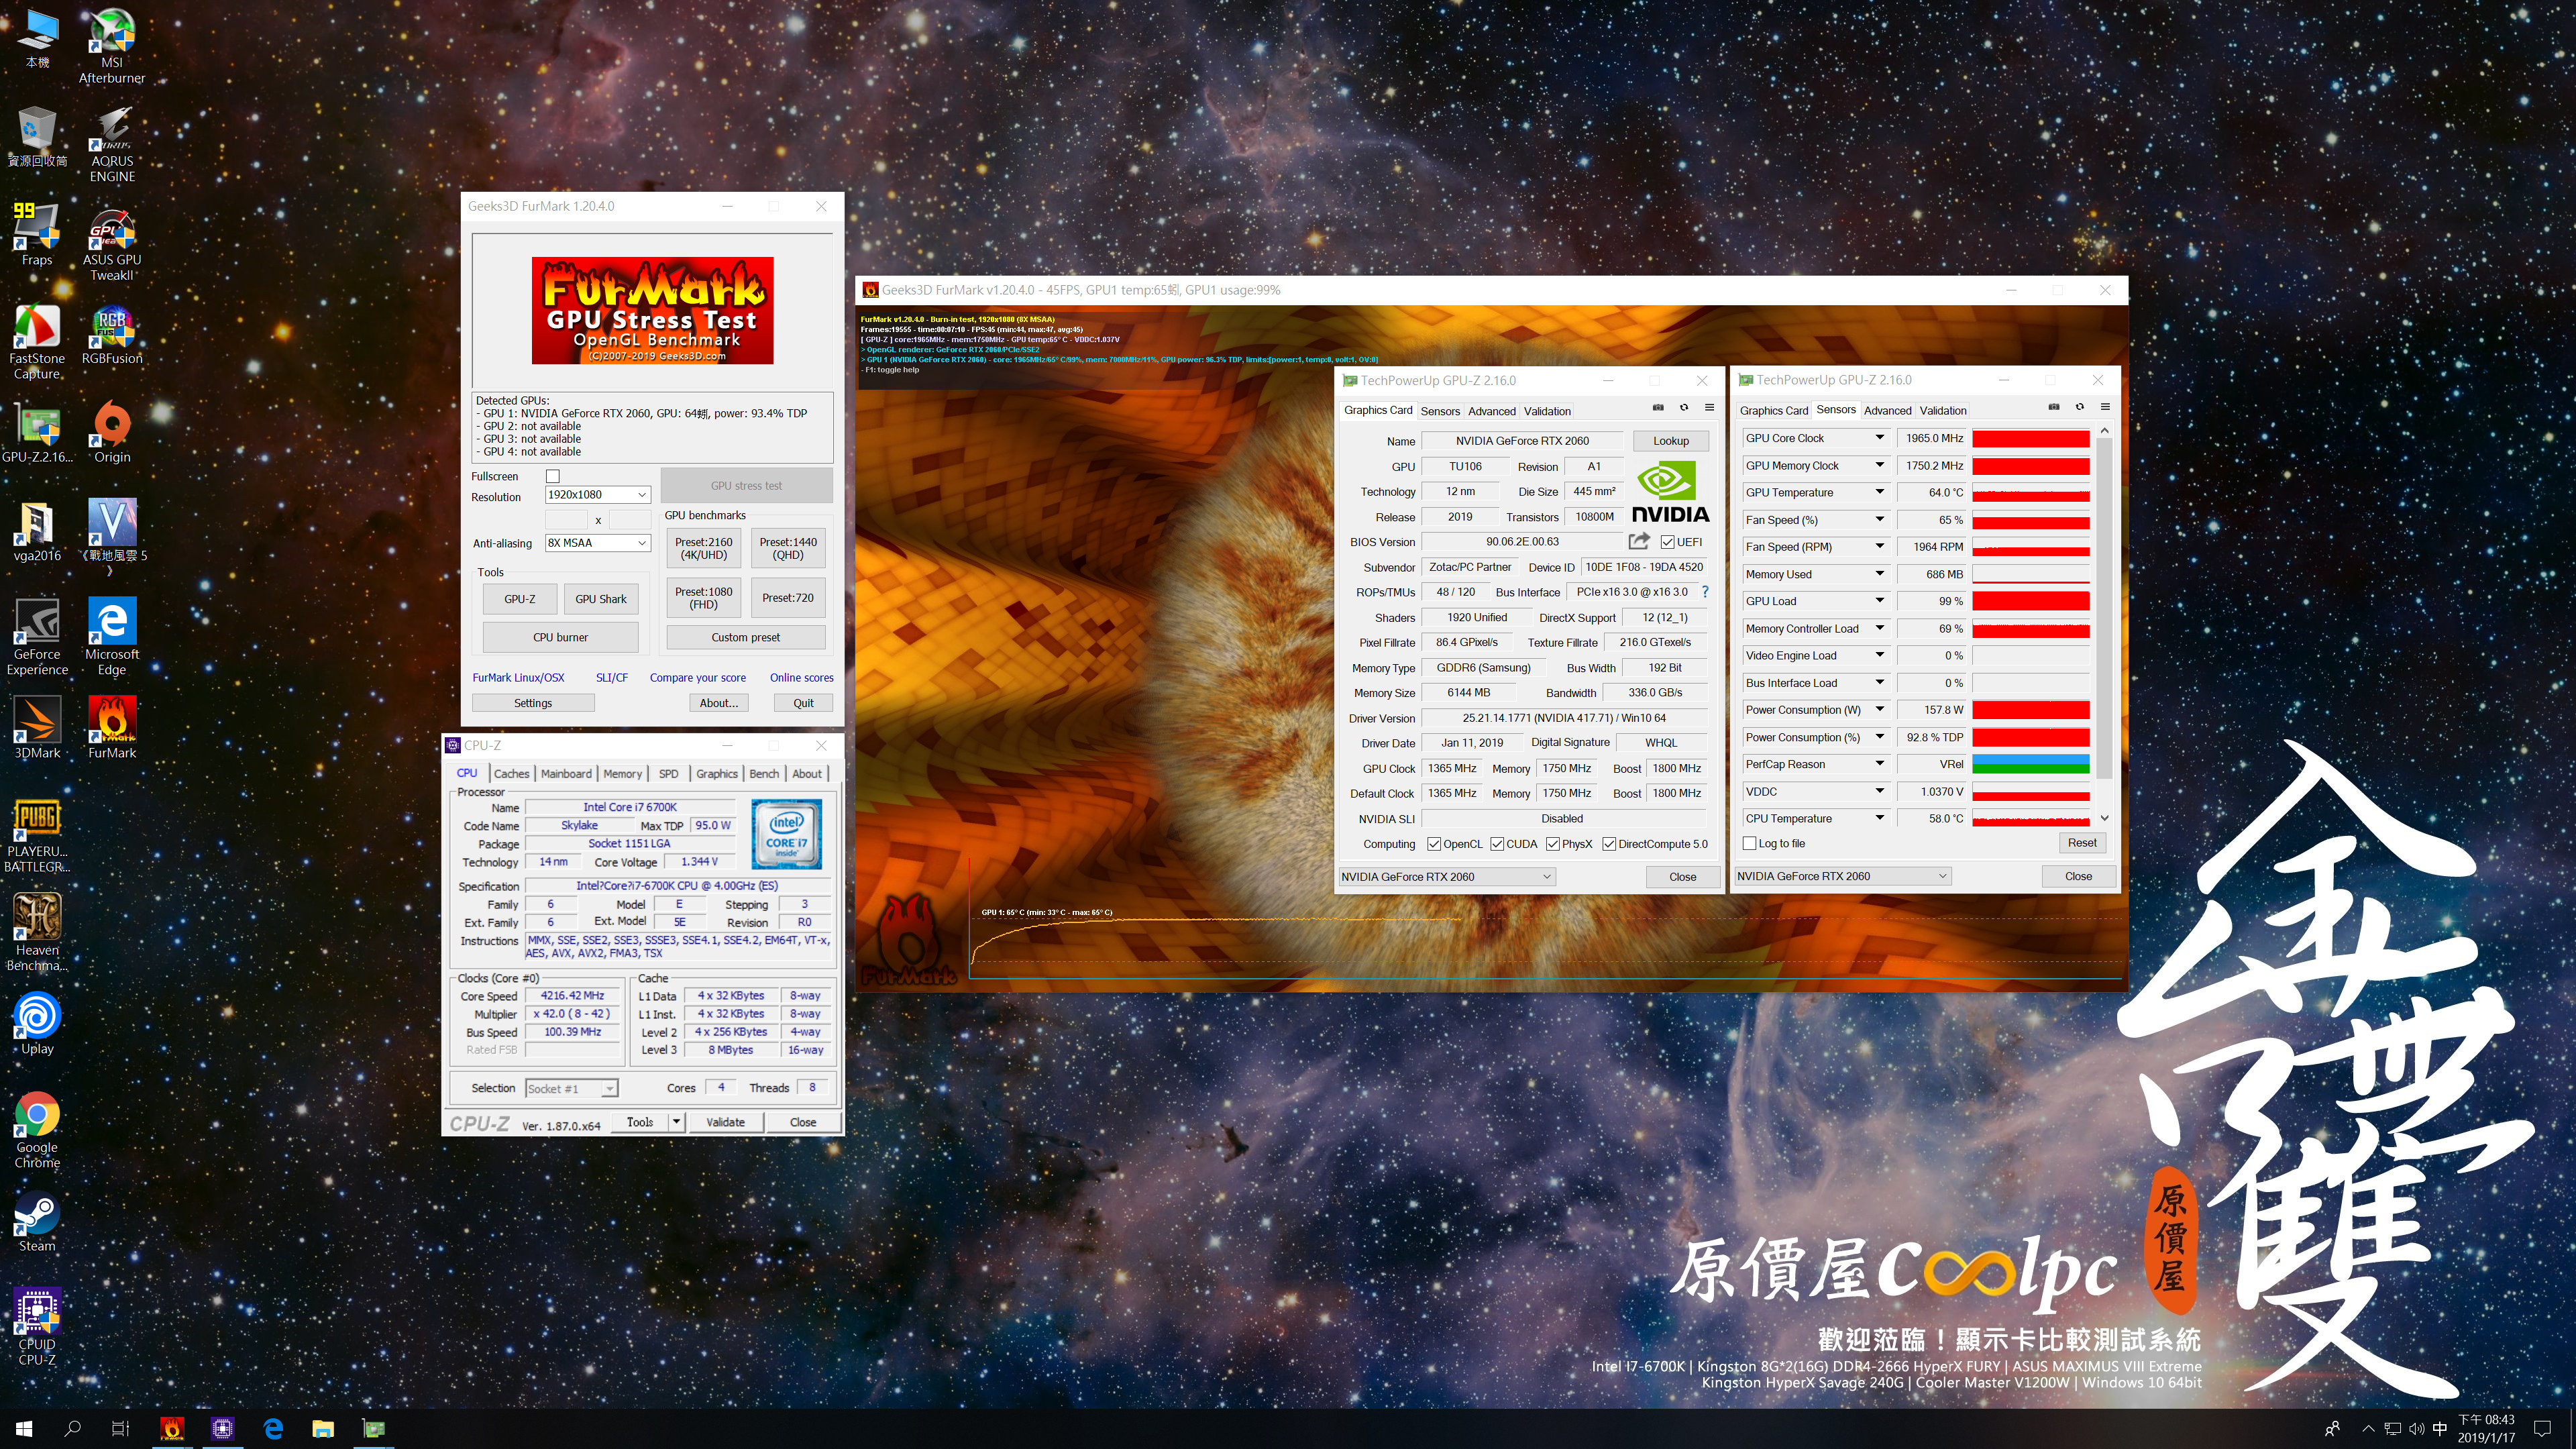Open File Explorer from taskbar
Viewport: 2576px width, 1449px height.
[x=322, y=1428]
